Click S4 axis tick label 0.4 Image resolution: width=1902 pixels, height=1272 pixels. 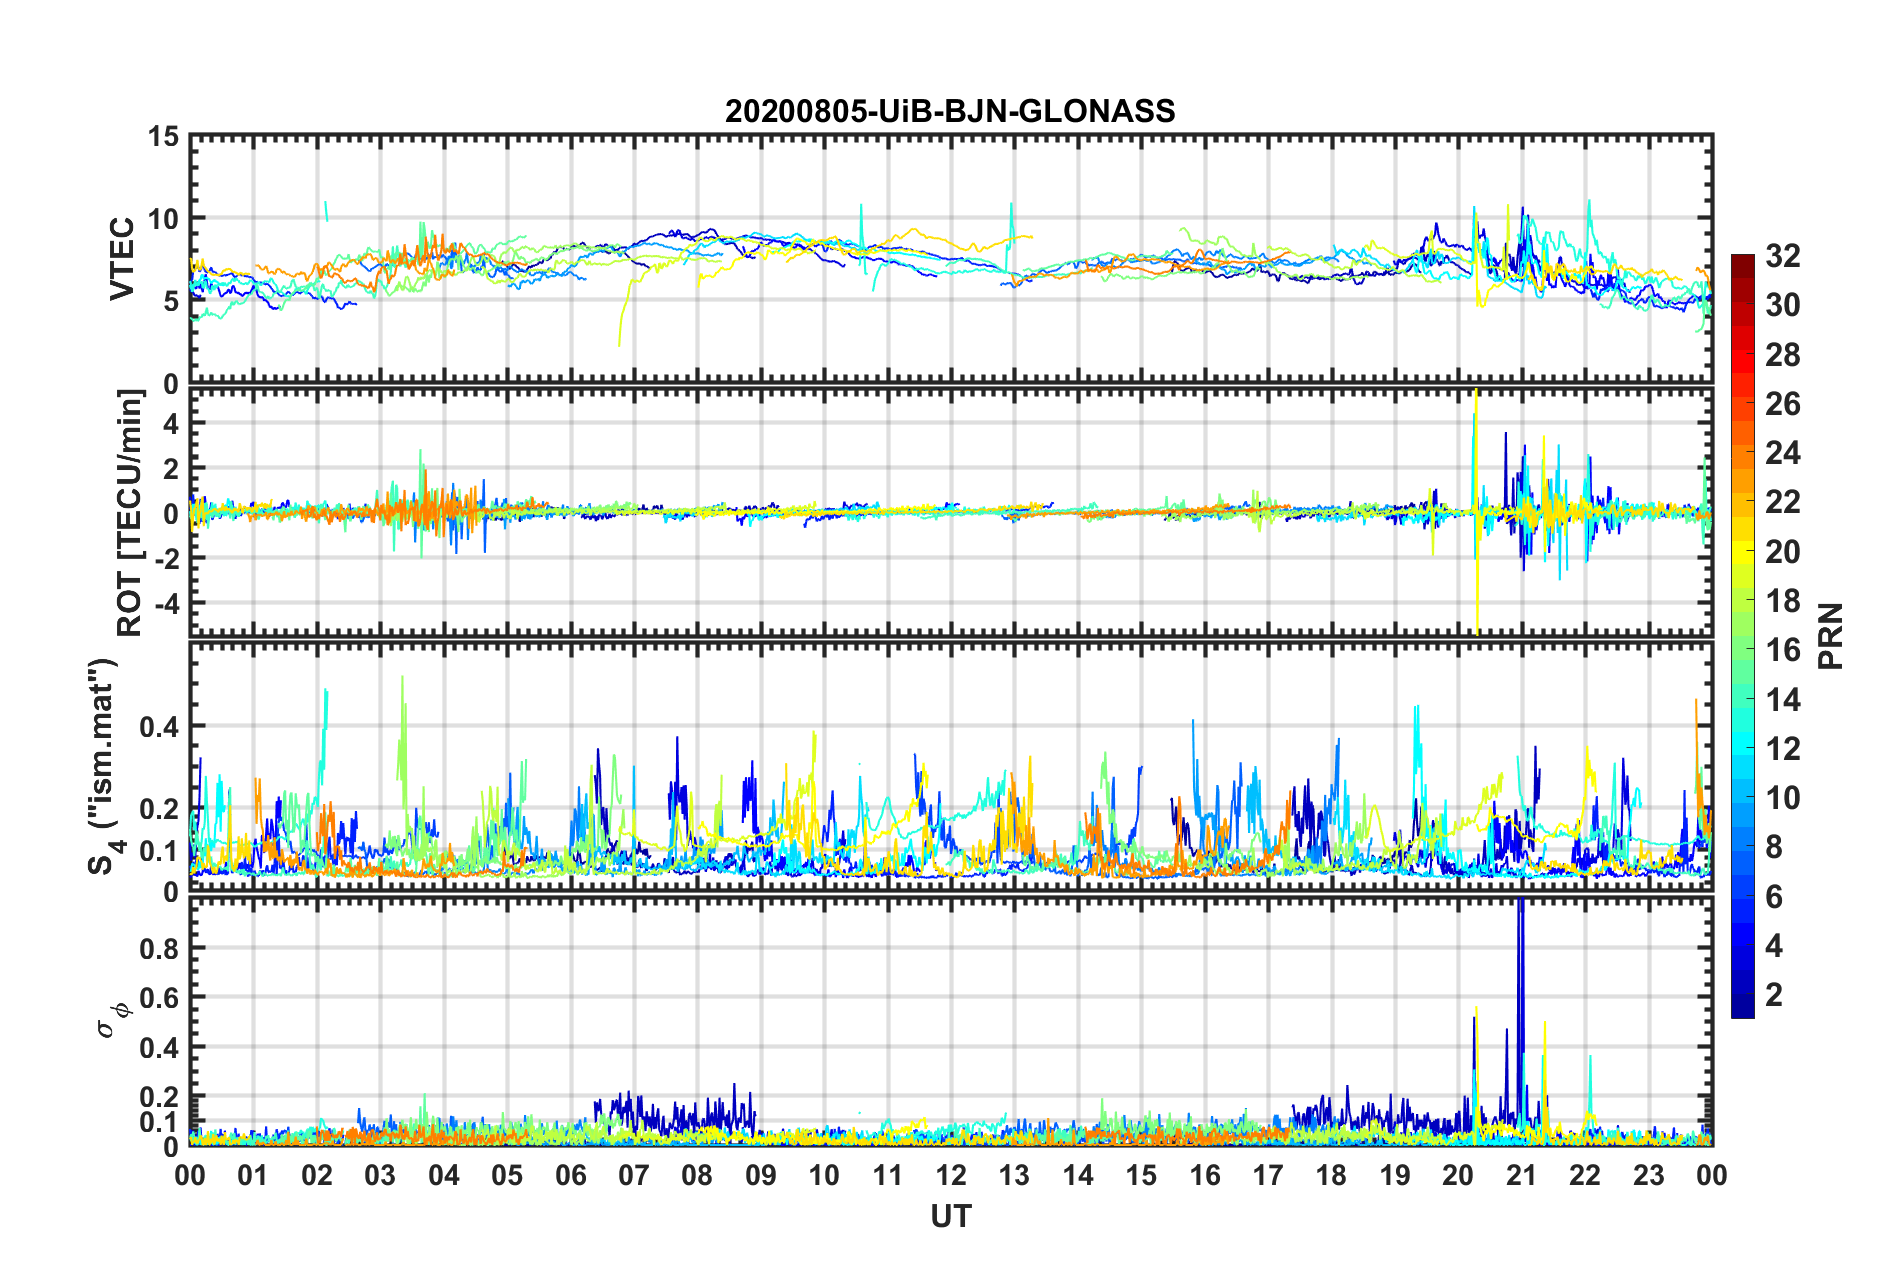(x=160, y=727)
